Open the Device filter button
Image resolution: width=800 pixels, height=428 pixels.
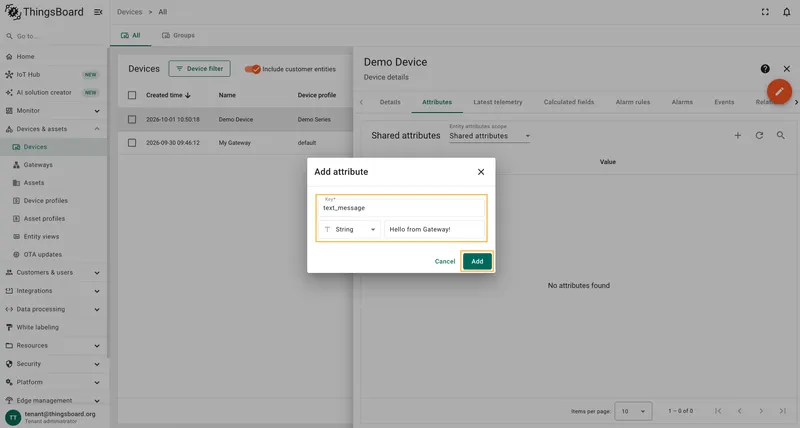coord(199,68)
